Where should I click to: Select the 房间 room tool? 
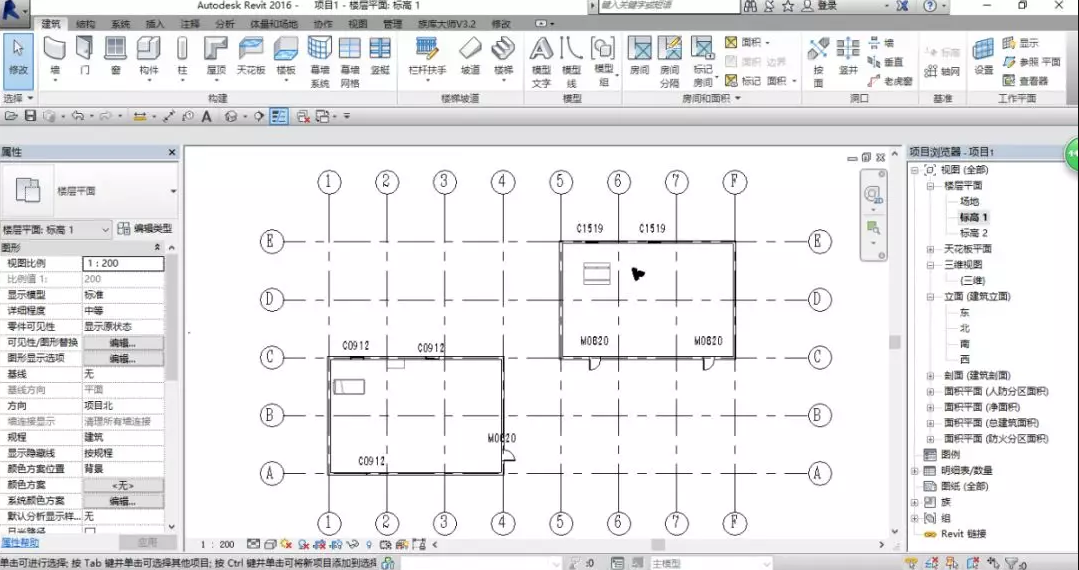point(639,57)
